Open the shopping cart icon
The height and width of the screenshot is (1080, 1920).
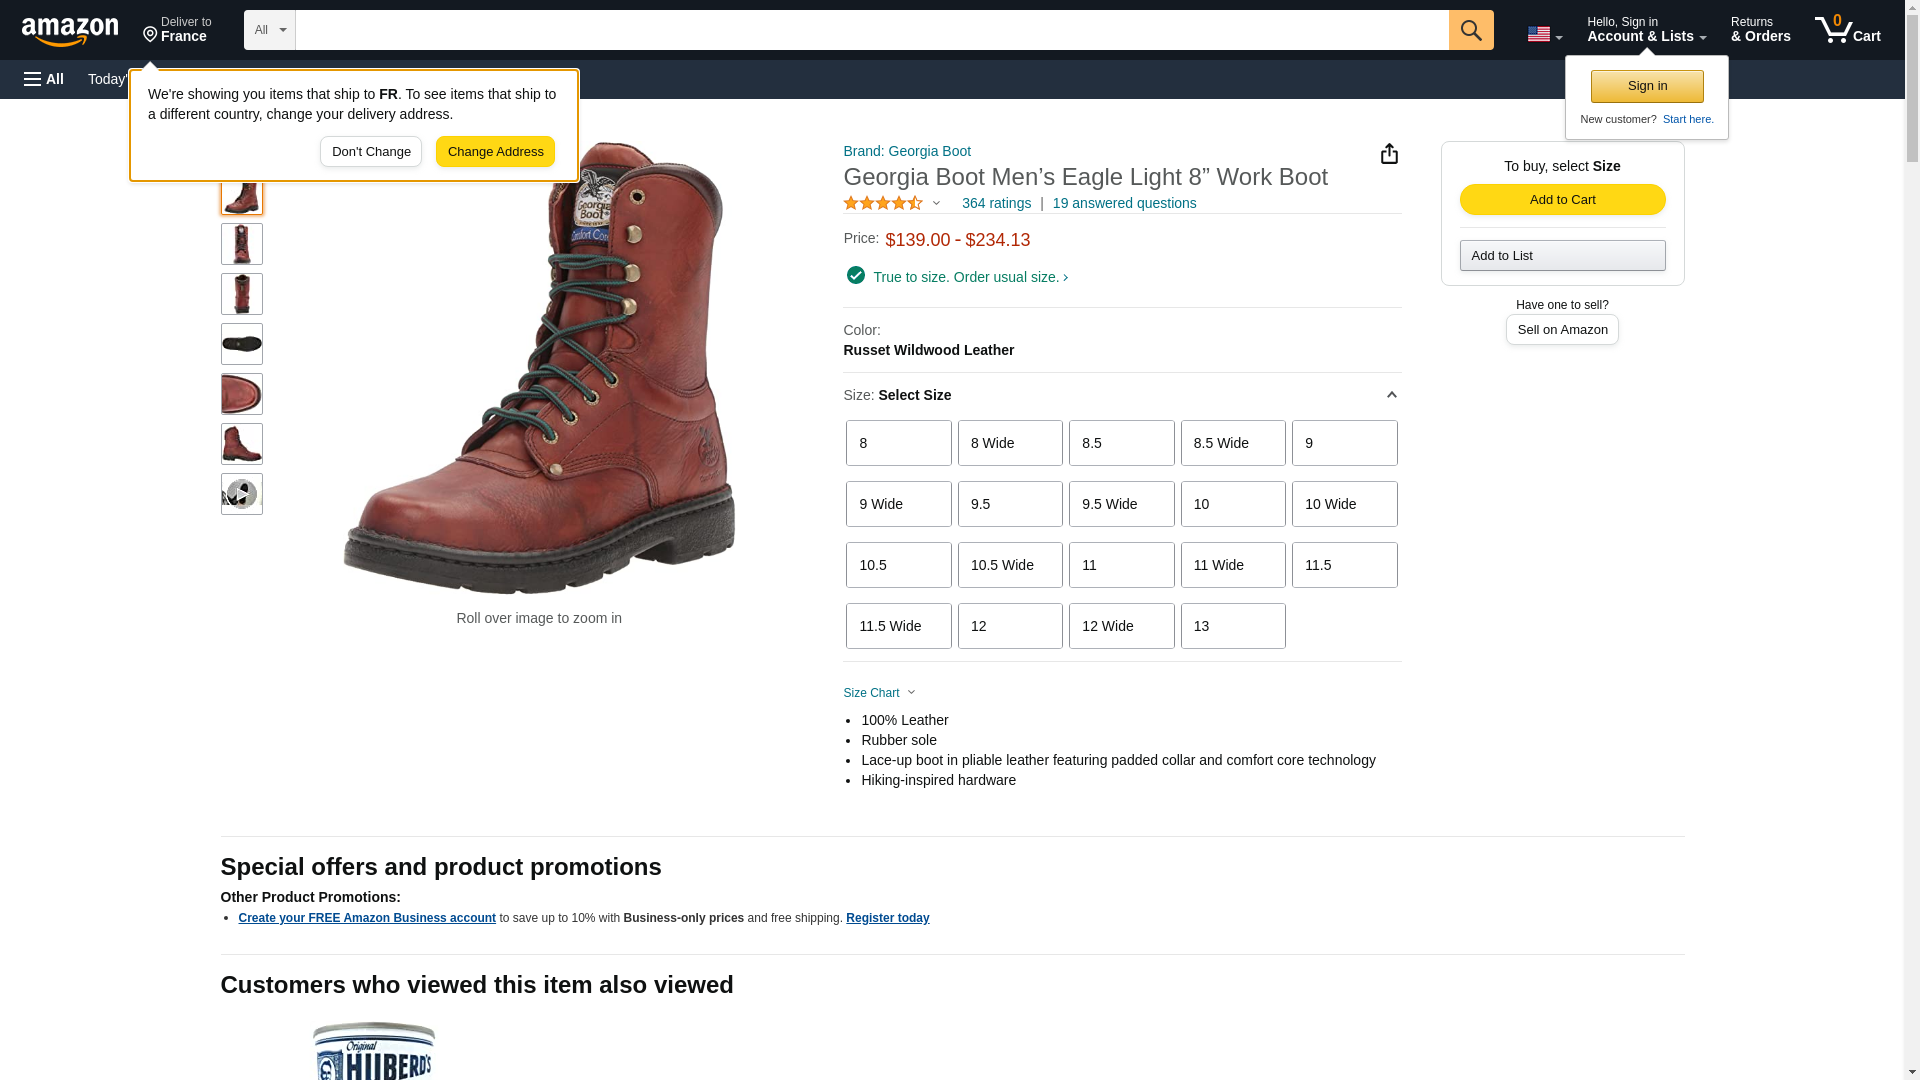coord(1847,30)
